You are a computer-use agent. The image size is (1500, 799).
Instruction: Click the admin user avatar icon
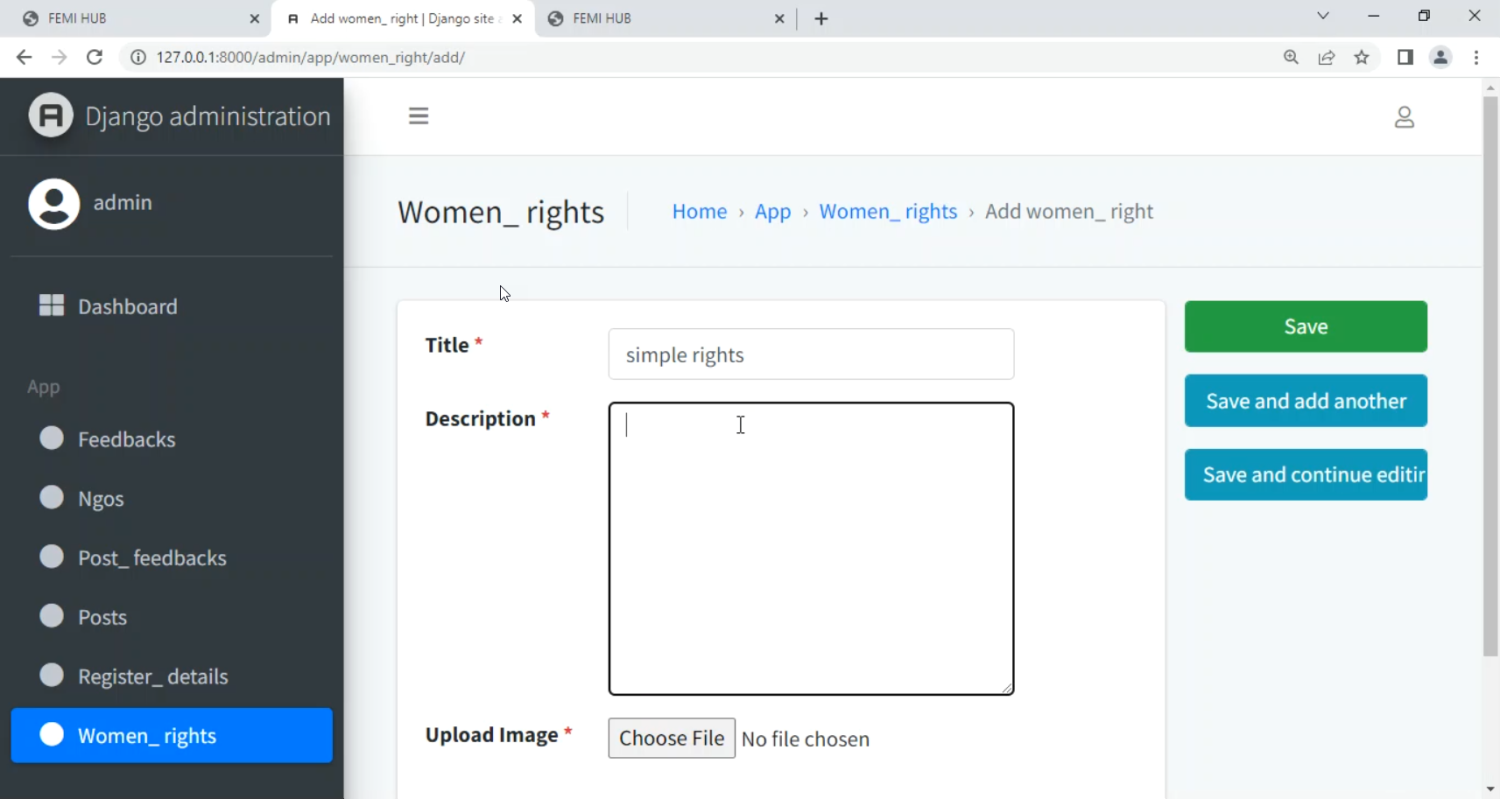(x=54, y=204)
